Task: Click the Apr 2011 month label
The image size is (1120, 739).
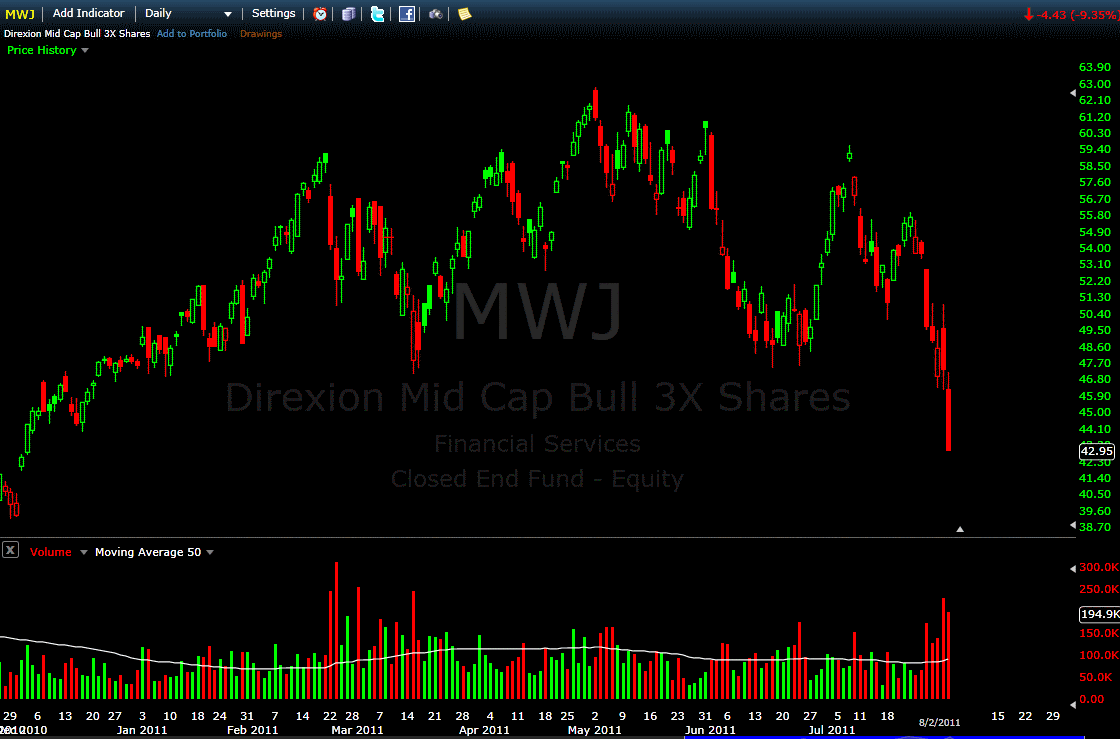Action: pos(484,730)
